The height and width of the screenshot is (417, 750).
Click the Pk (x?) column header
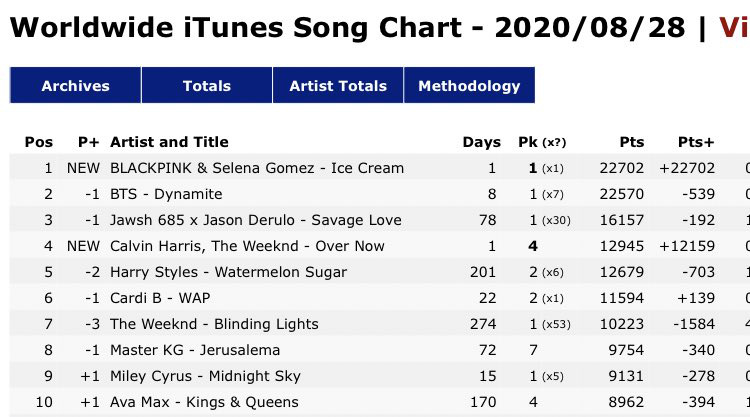coord(542,142)
